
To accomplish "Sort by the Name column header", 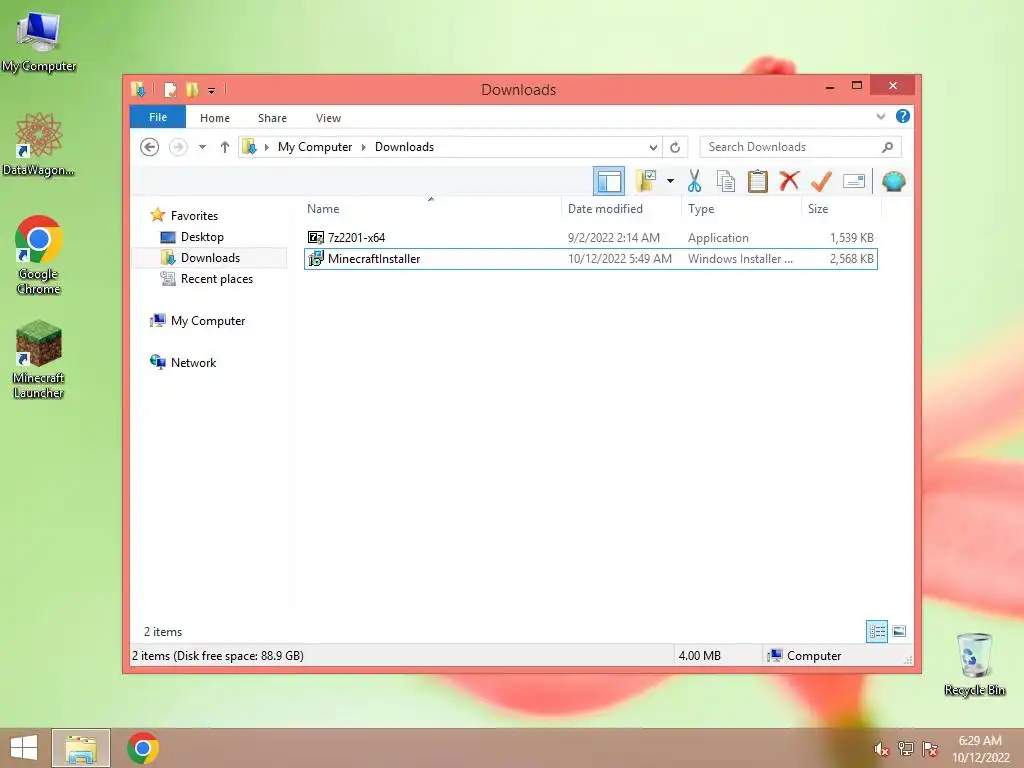I will 323,209.
